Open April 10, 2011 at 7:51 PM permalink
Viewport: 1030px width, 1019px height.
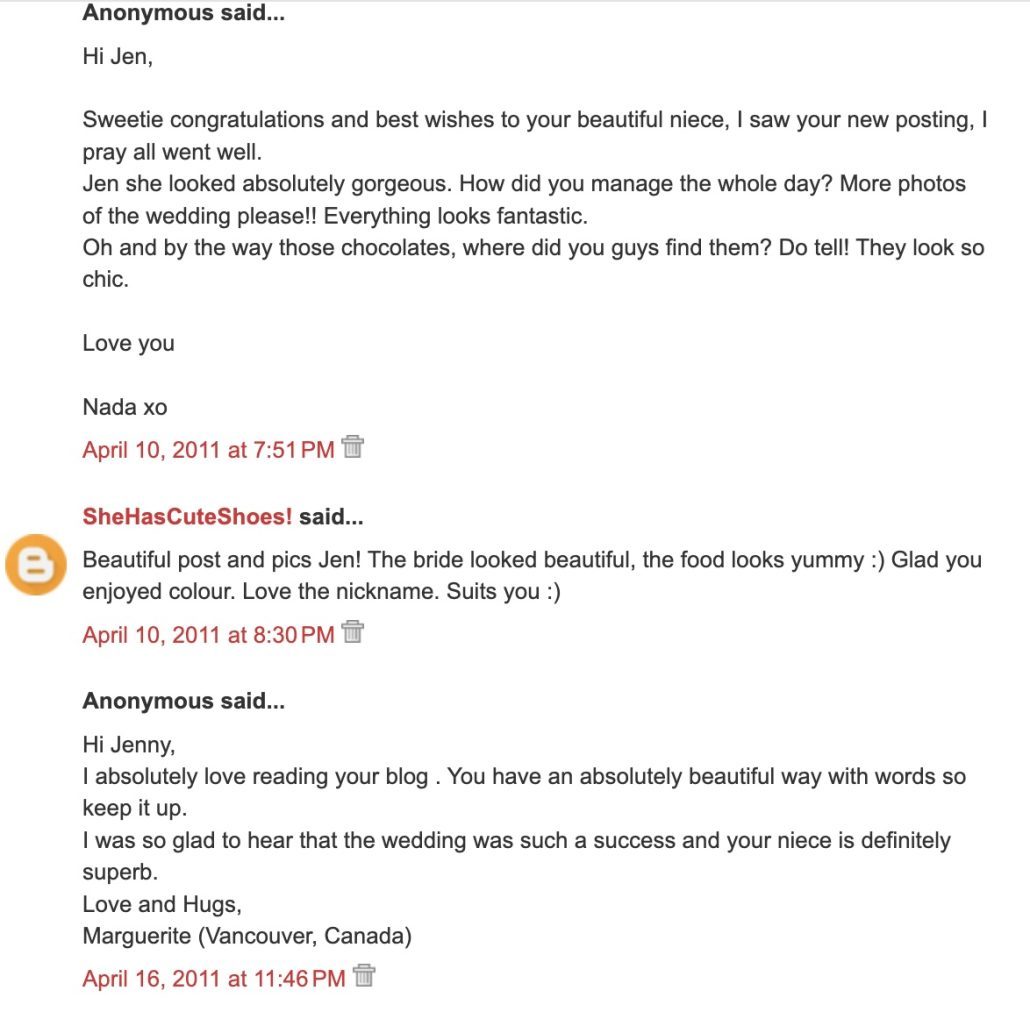pos(208,450)
